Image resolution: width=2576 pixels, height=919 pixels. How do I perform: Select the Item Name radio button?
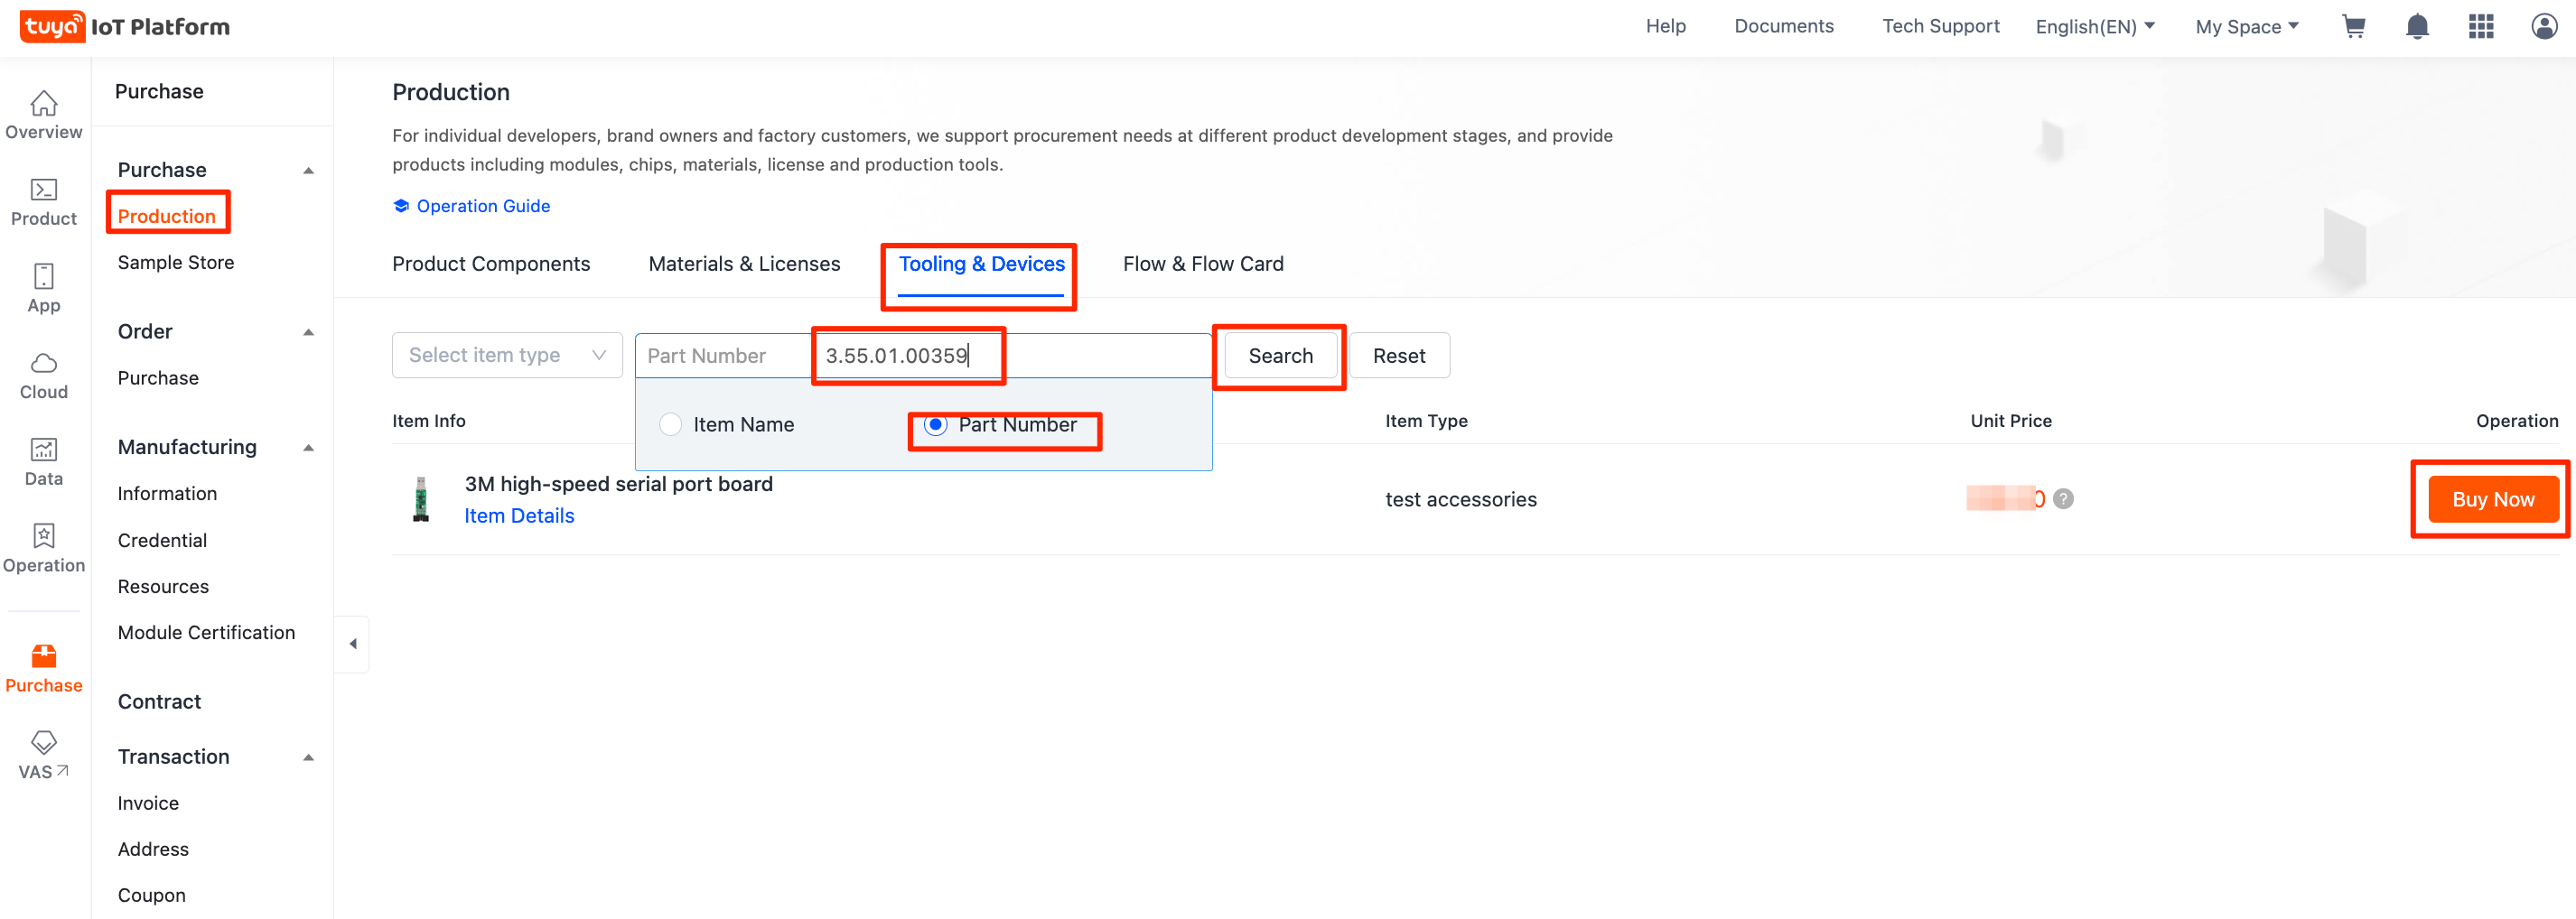click(671, 425)
